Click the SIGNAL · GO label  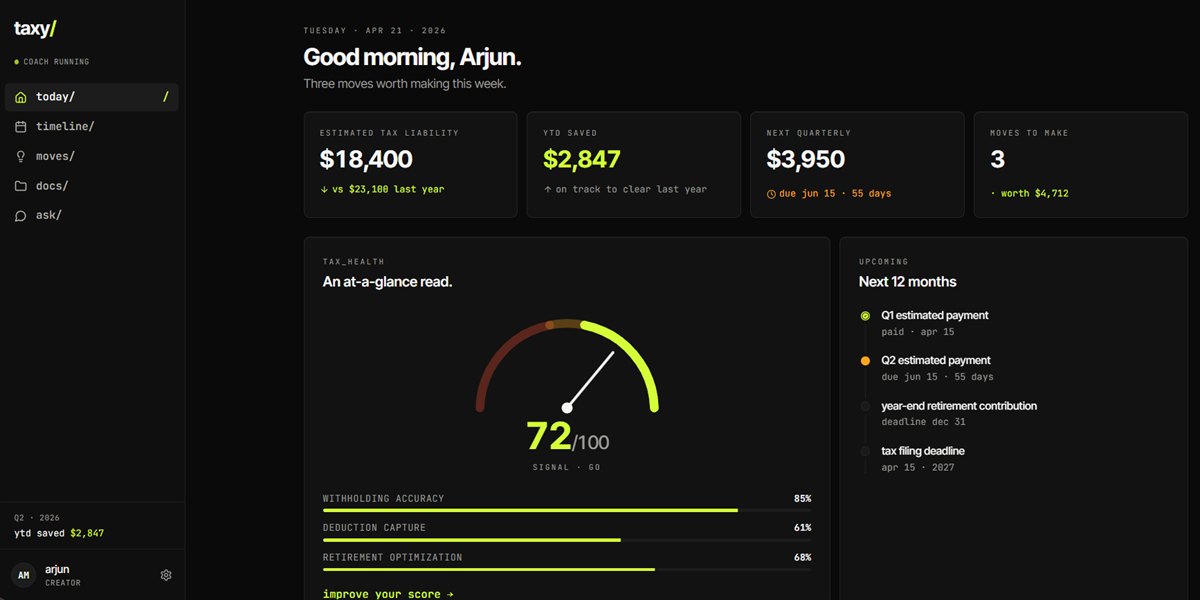point(567,467)
